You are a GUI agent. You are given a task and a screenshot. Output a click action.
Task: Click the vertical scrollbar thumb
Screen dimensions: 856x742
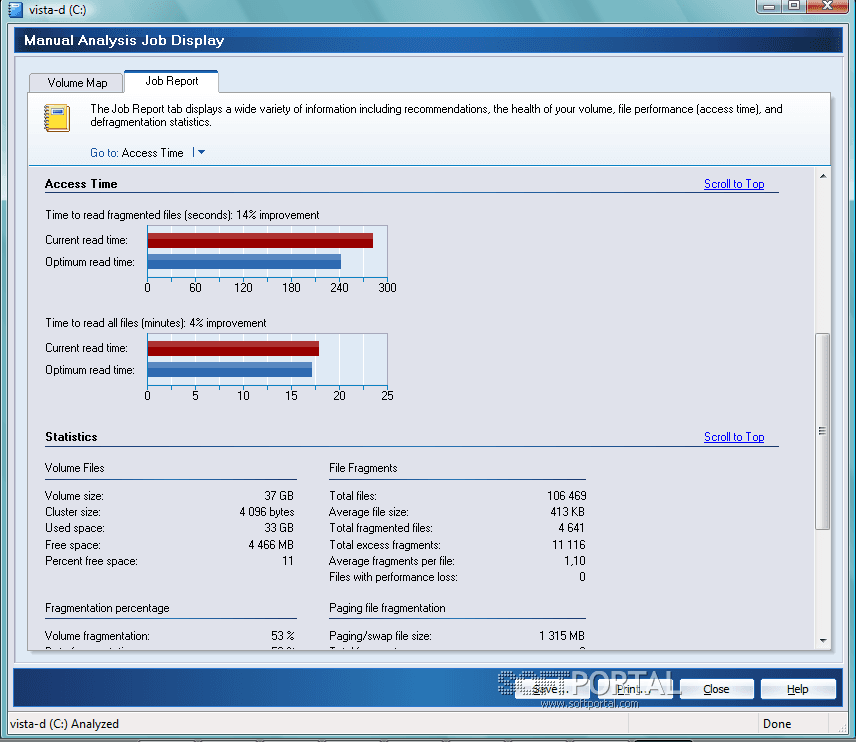823,431
